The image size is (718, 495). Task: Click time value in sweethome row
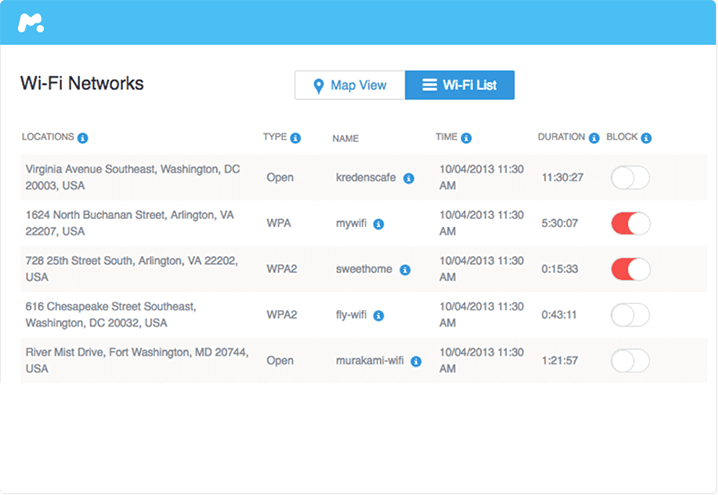tap(481, 269)
